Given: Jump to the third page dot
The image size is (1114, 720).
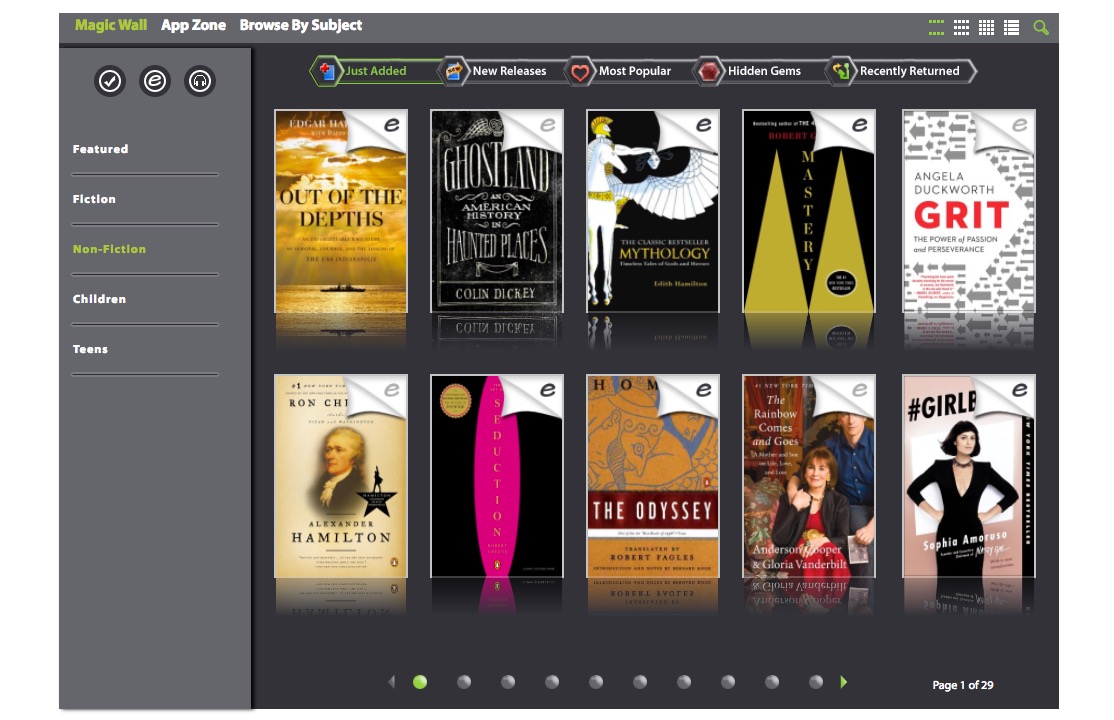Looking at the screenshot, I should click(508, 682).
